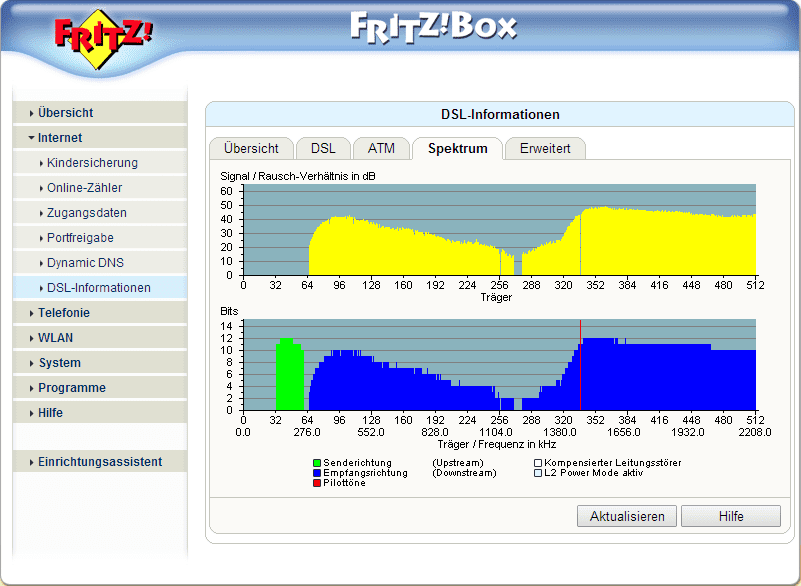Open Dynamic DNS page
Viewport: 801px width, 586px height.
[x=85, y=263]
